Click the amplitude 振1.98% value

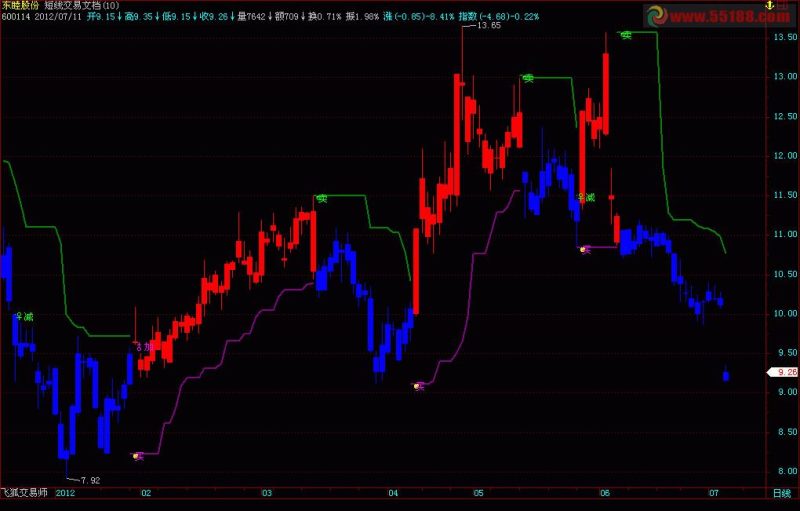tap(362, 16)
